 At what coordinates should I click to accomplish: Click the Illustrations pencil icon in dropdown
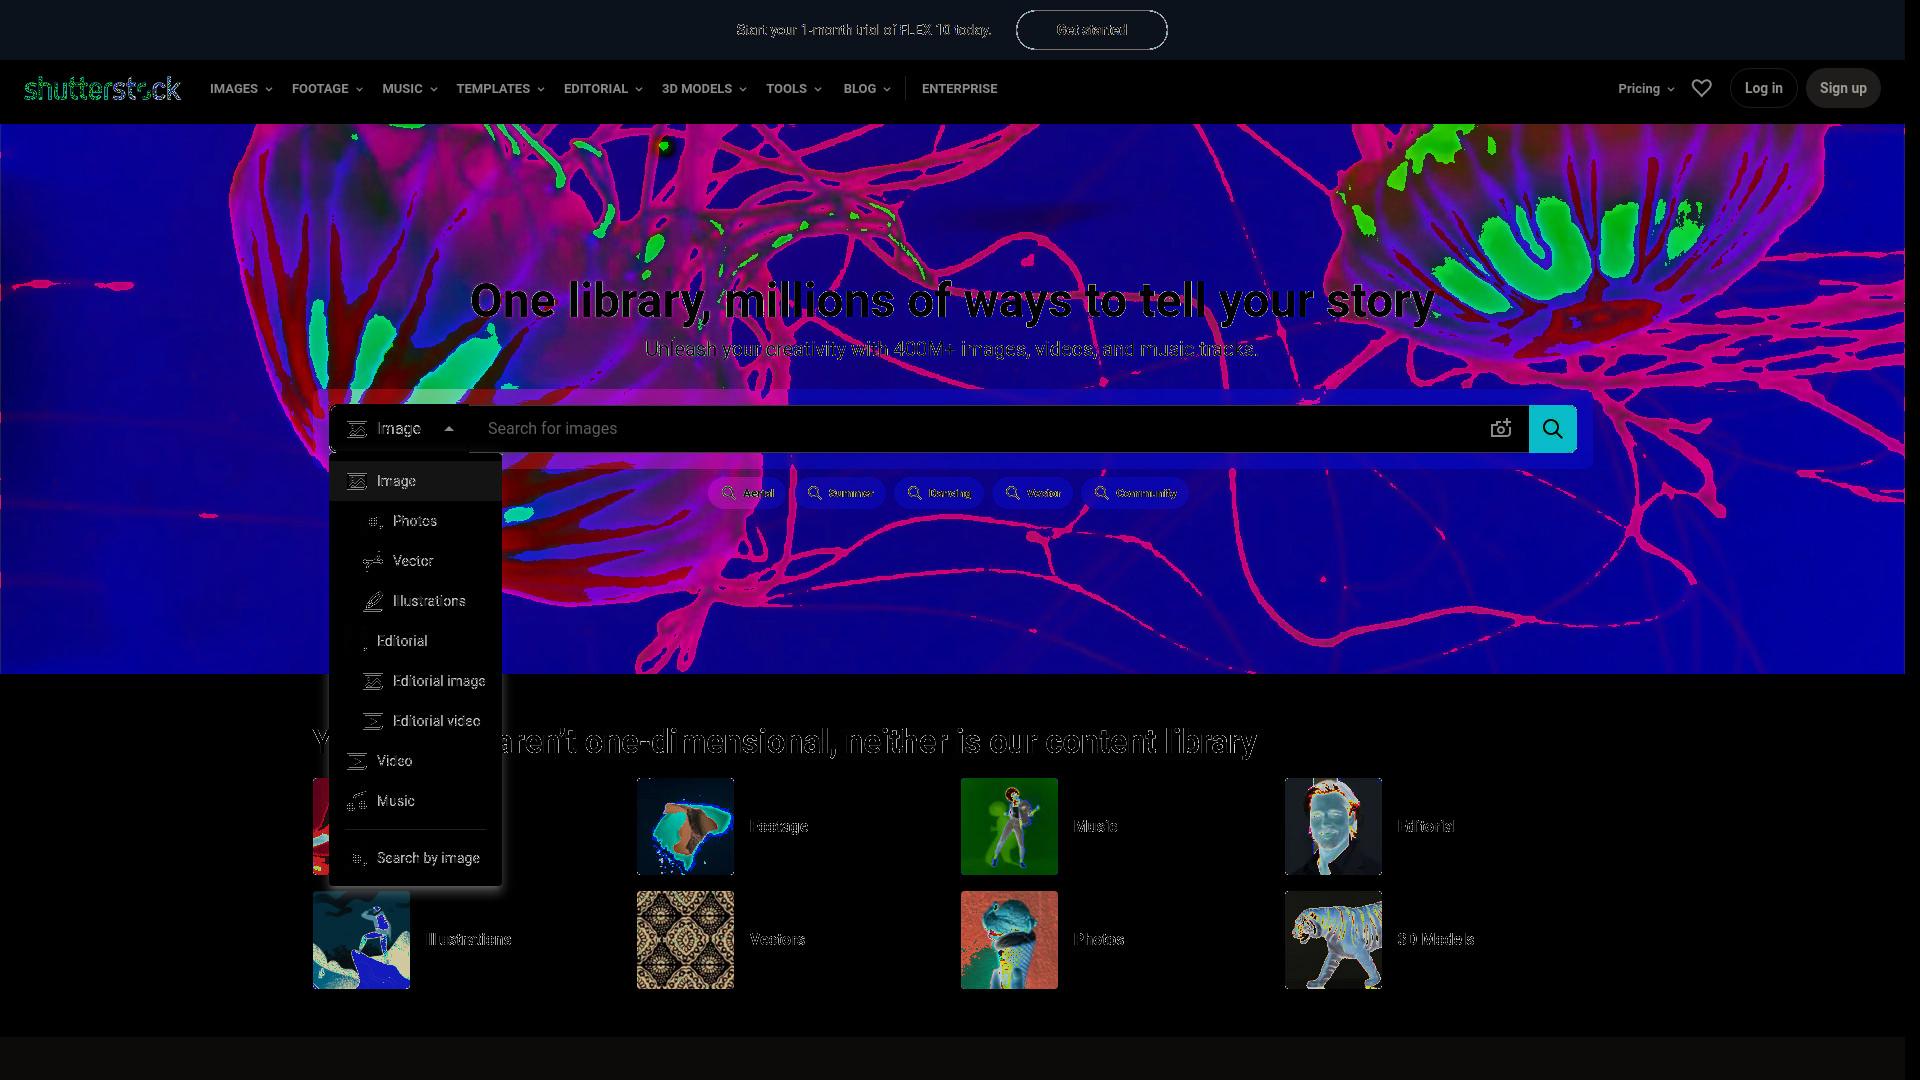click(x=373, y=601)
